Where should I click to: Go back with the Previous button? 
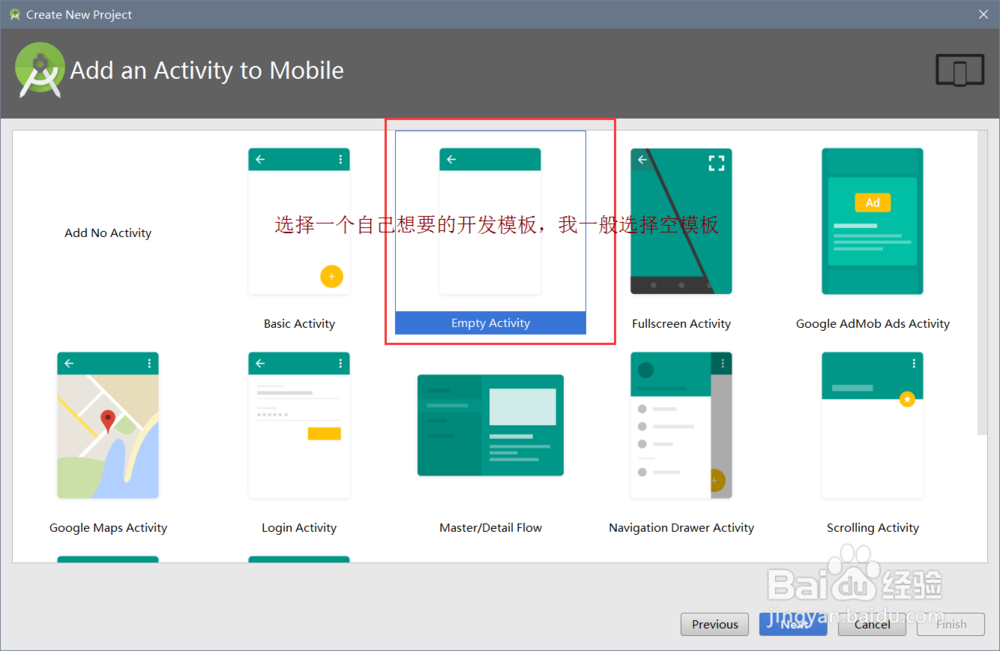pos(714,624)
